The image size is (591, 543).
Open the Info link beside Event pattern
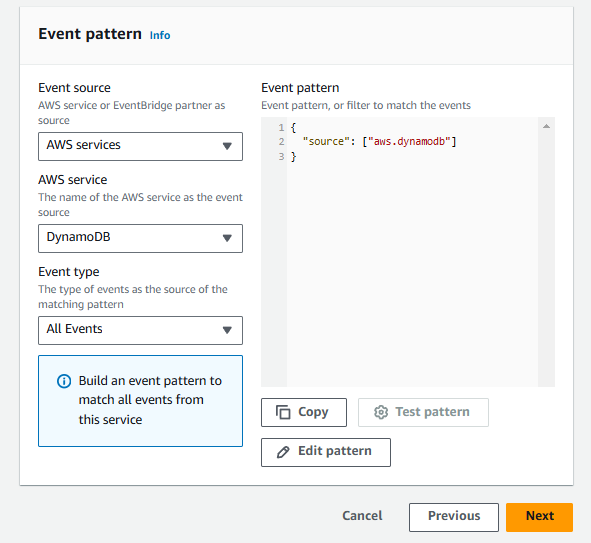[x=160, y=35]
